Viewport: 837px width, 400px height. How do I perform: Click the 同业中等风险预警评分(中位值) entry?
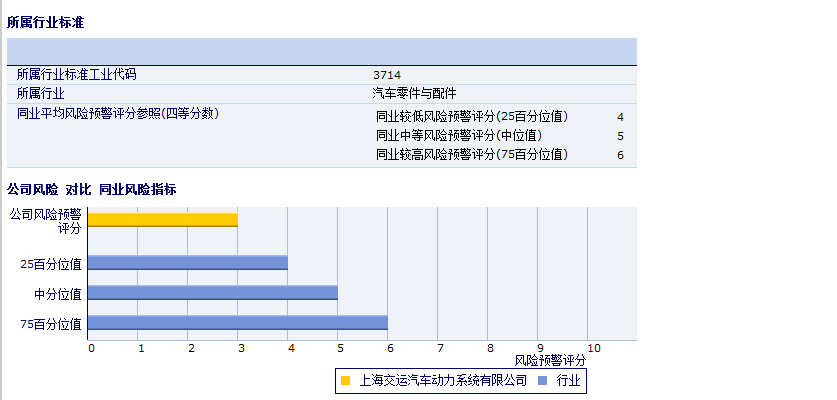(459, 136)
